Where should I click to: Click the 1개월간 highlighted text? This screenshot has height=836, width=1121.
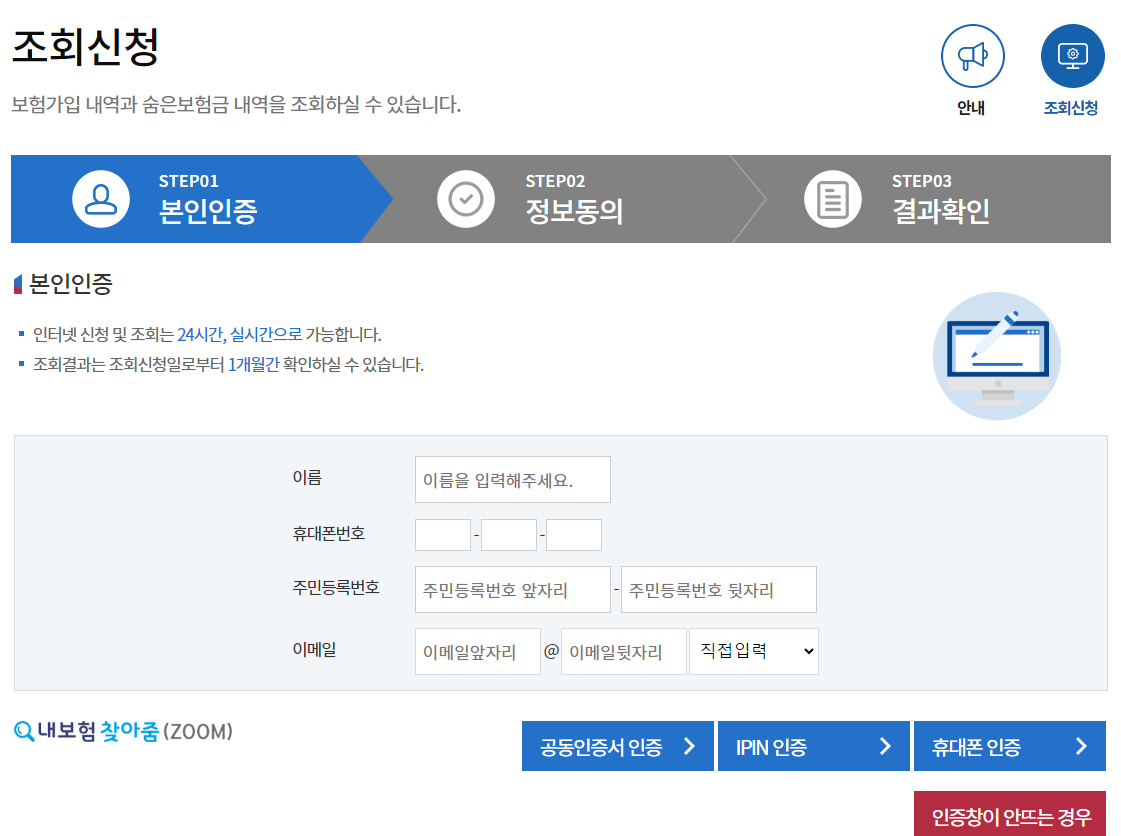point(253,365)
